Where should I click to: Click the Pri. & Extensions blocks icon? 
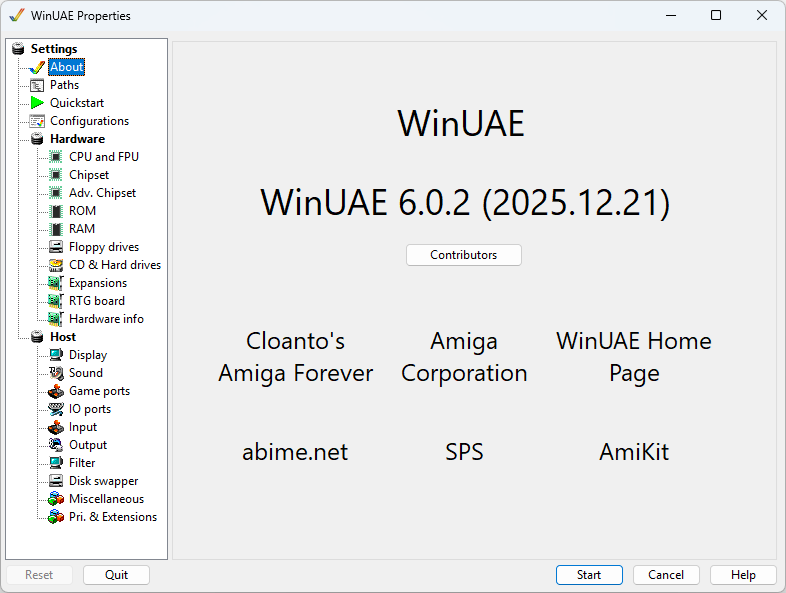click(56, 517)
